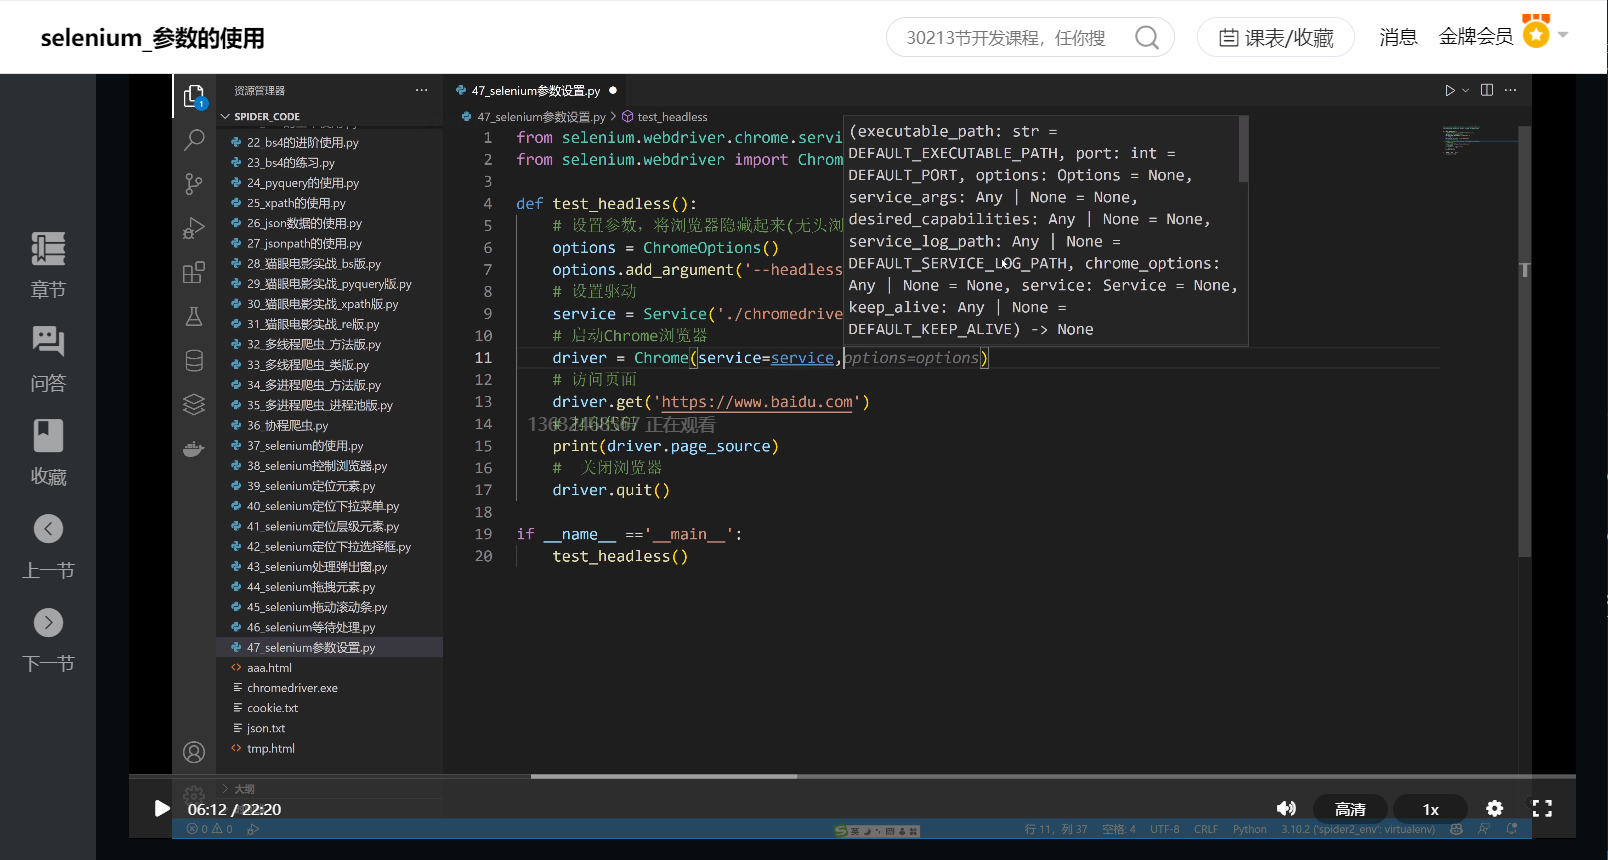Viewport: 1608px width, 860px height.
Task: Seek on the video progress bar
Action: tap(852, 776)
